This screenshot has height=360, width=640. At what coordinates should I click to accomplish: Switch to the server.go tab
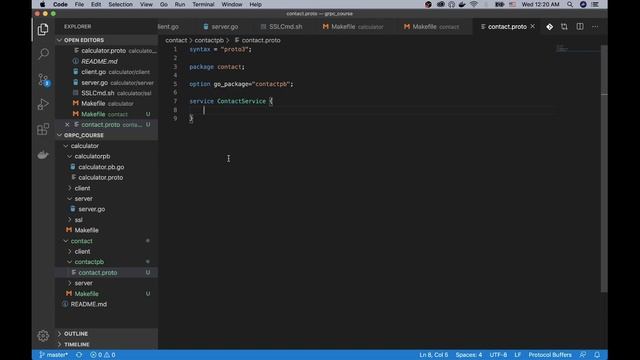point(221,27)
